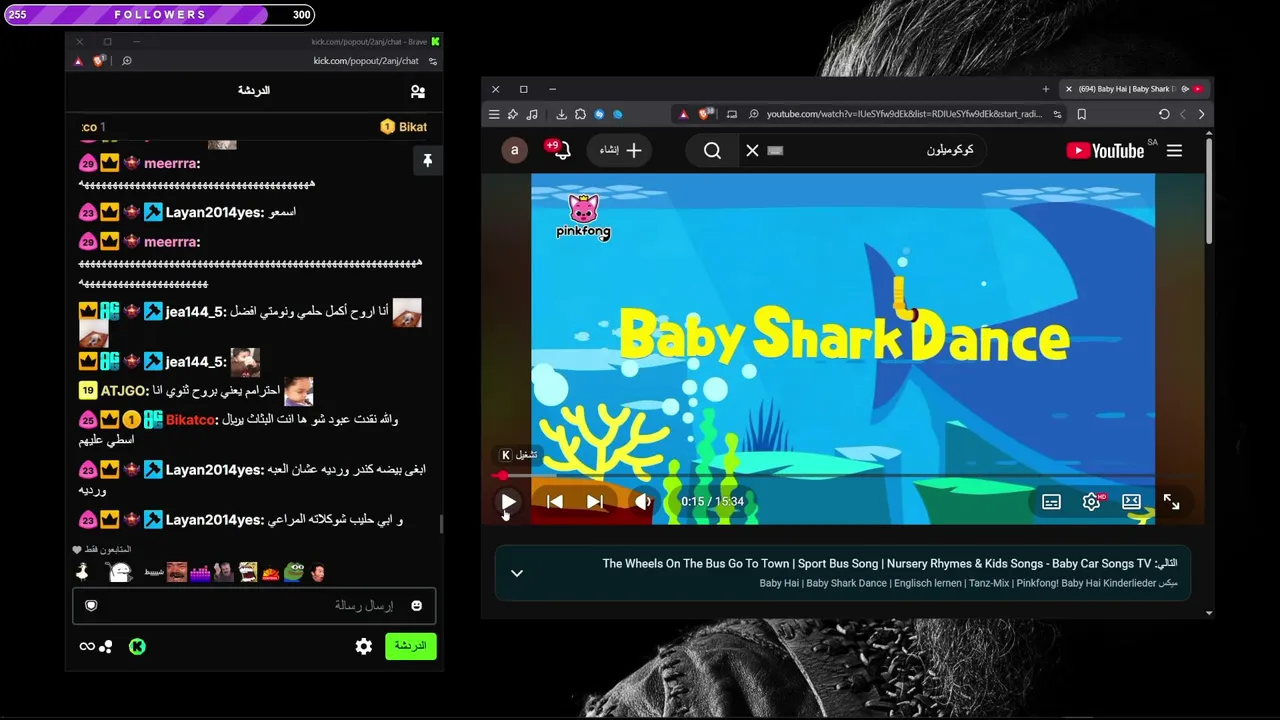
Task: Open Kick chat settings gear
Action: click(364, 646)
